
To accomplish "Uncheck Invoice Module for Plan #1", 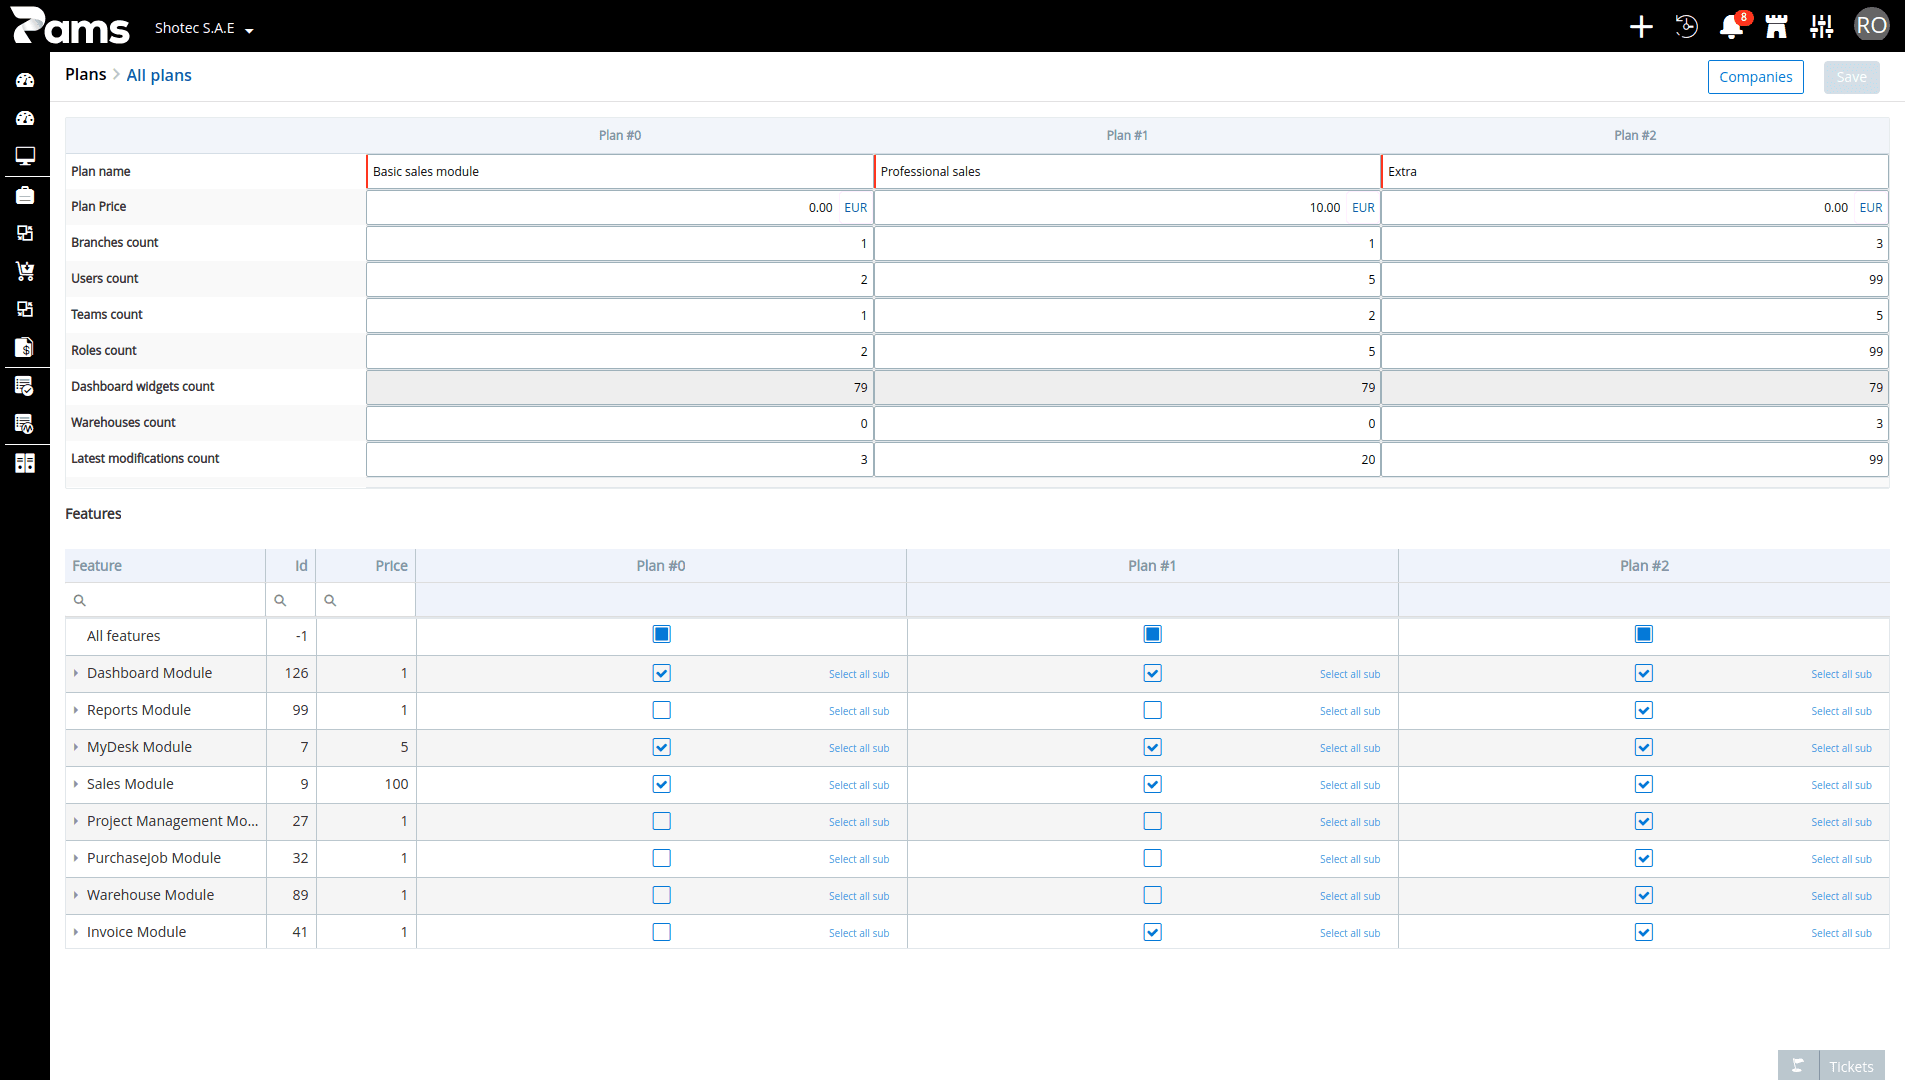I will (1152, 932).
